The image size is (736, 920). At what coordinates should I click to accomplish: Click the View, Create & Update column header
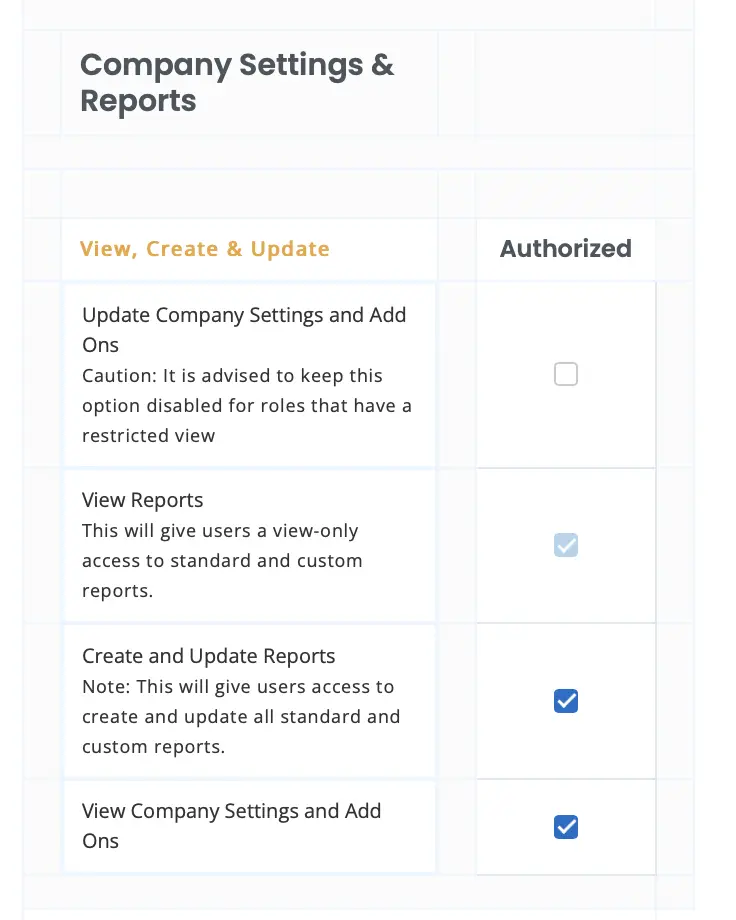pos(205,249)
